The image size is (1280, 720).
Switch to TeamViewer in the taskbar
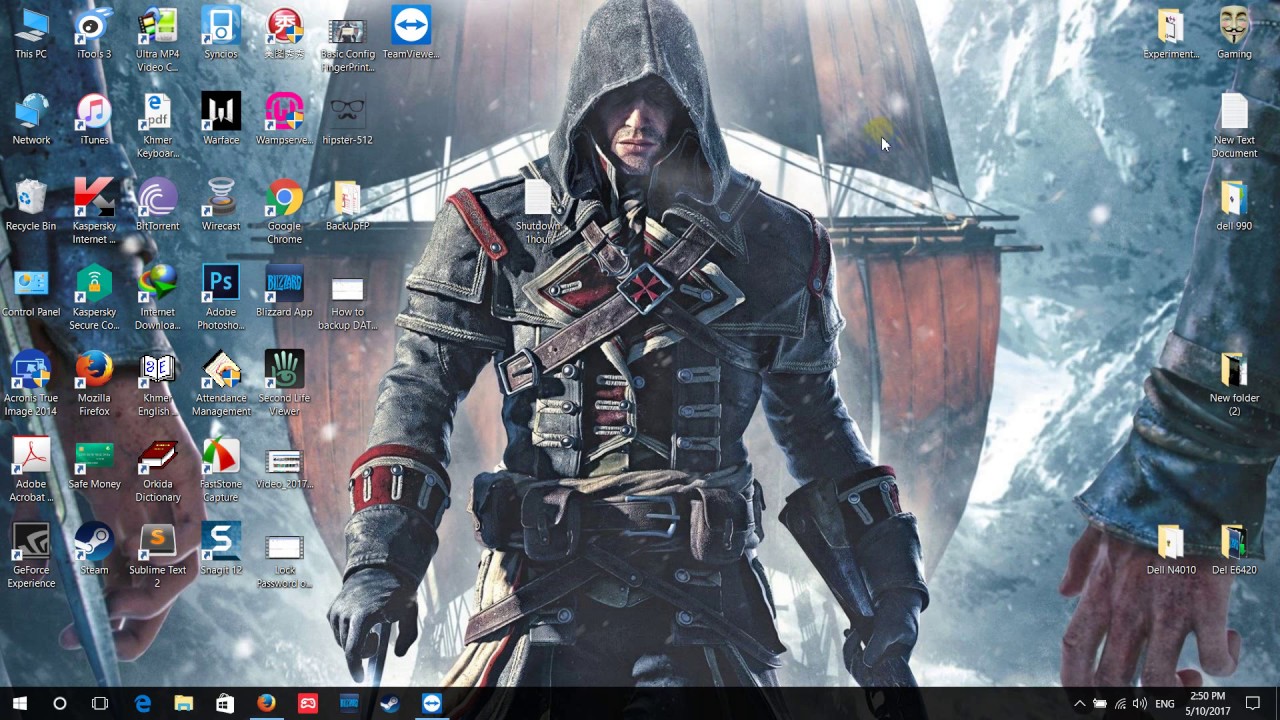pyautogui.click(x=431, y=704)
